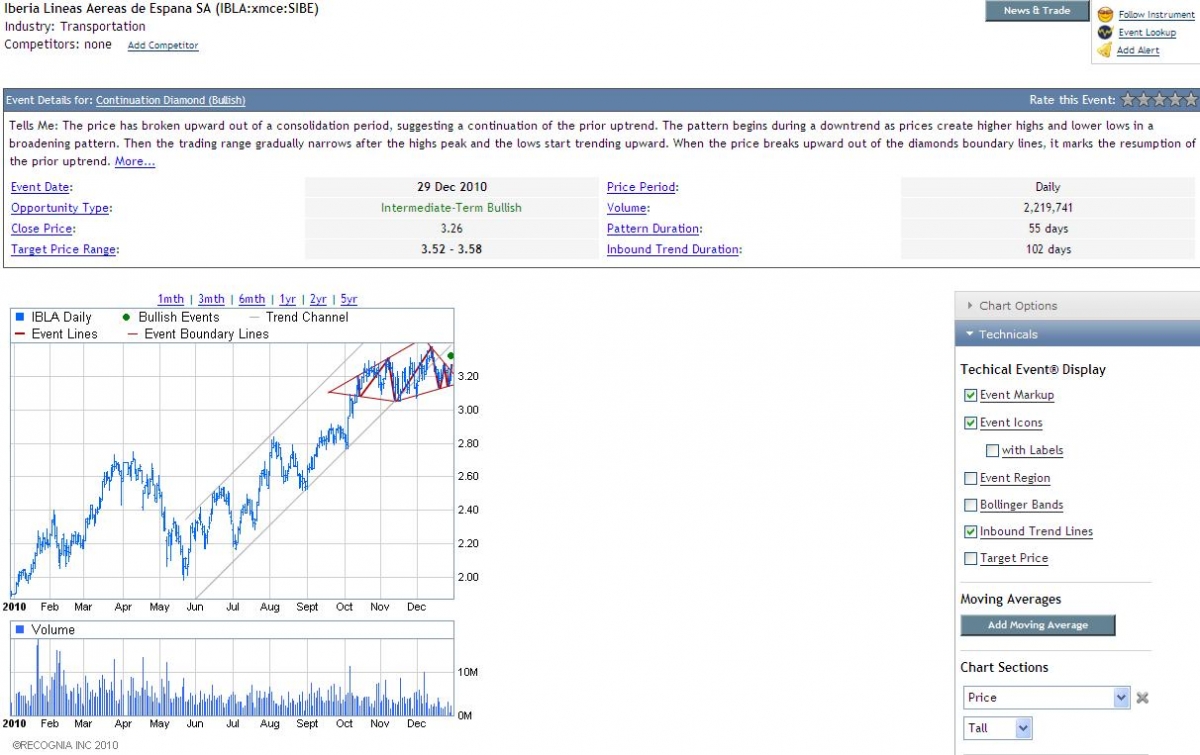The height and width of the screenshot is (755, 1200).
Task: Click the Add Alert bell icon
Action: [1105, 50]
